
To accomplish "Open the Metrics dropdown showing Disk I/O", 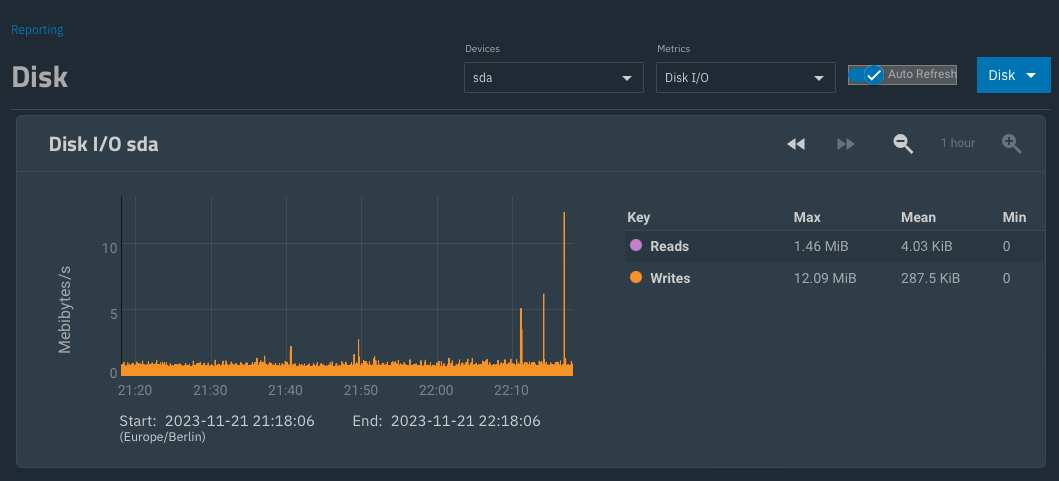I will coord(746,78).
